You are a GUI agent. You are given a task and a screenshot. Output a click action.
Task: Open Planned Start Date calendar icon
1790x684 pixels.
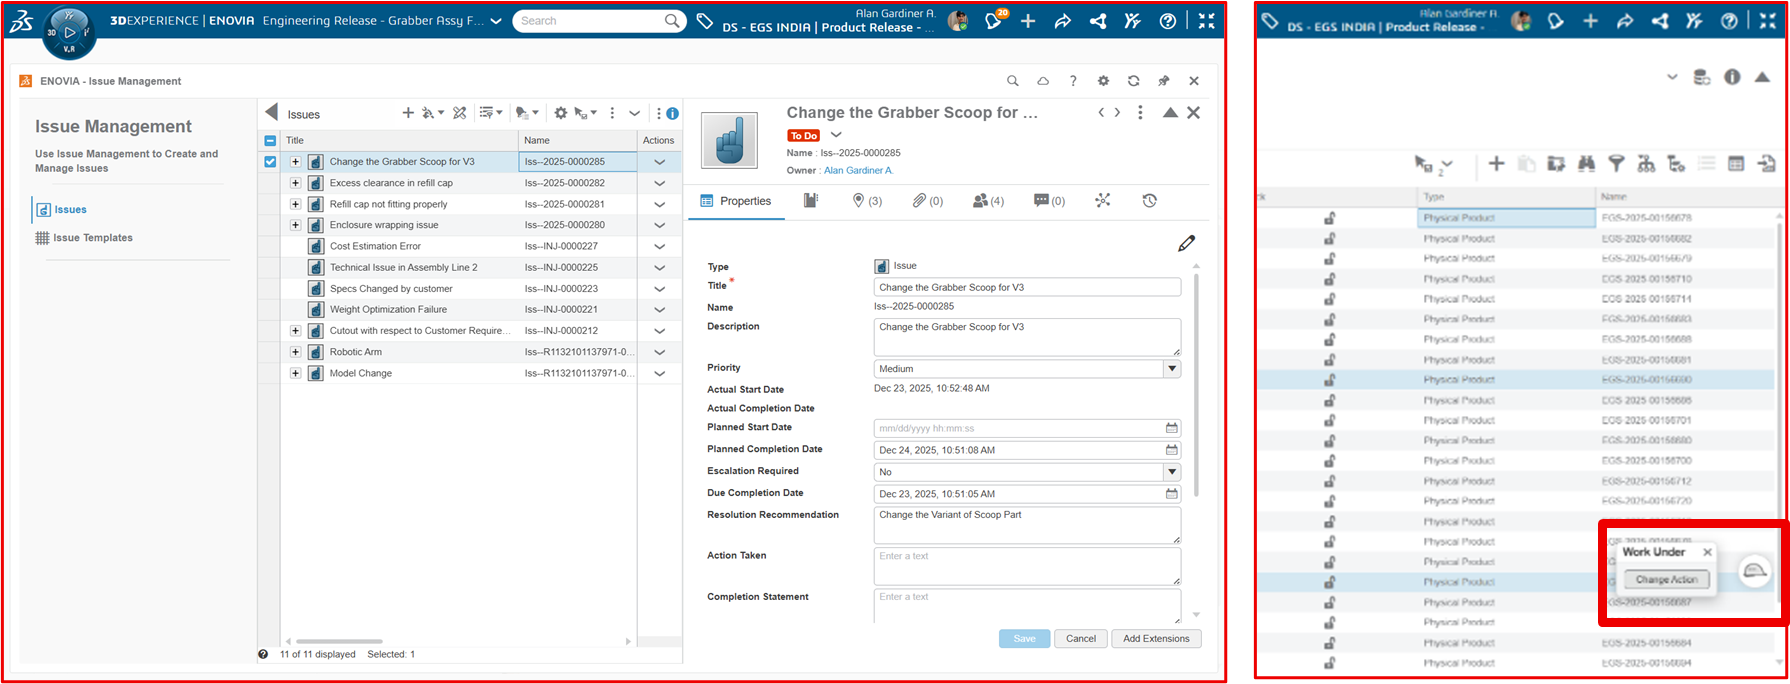coord(1171,428)
